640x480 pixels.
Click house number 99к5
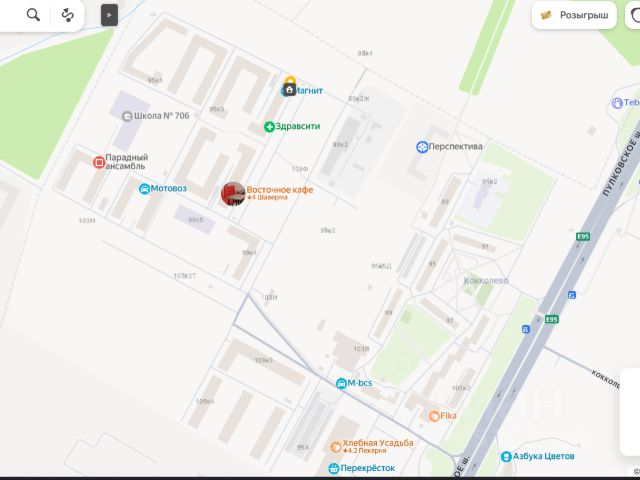(x=196, y=220)
